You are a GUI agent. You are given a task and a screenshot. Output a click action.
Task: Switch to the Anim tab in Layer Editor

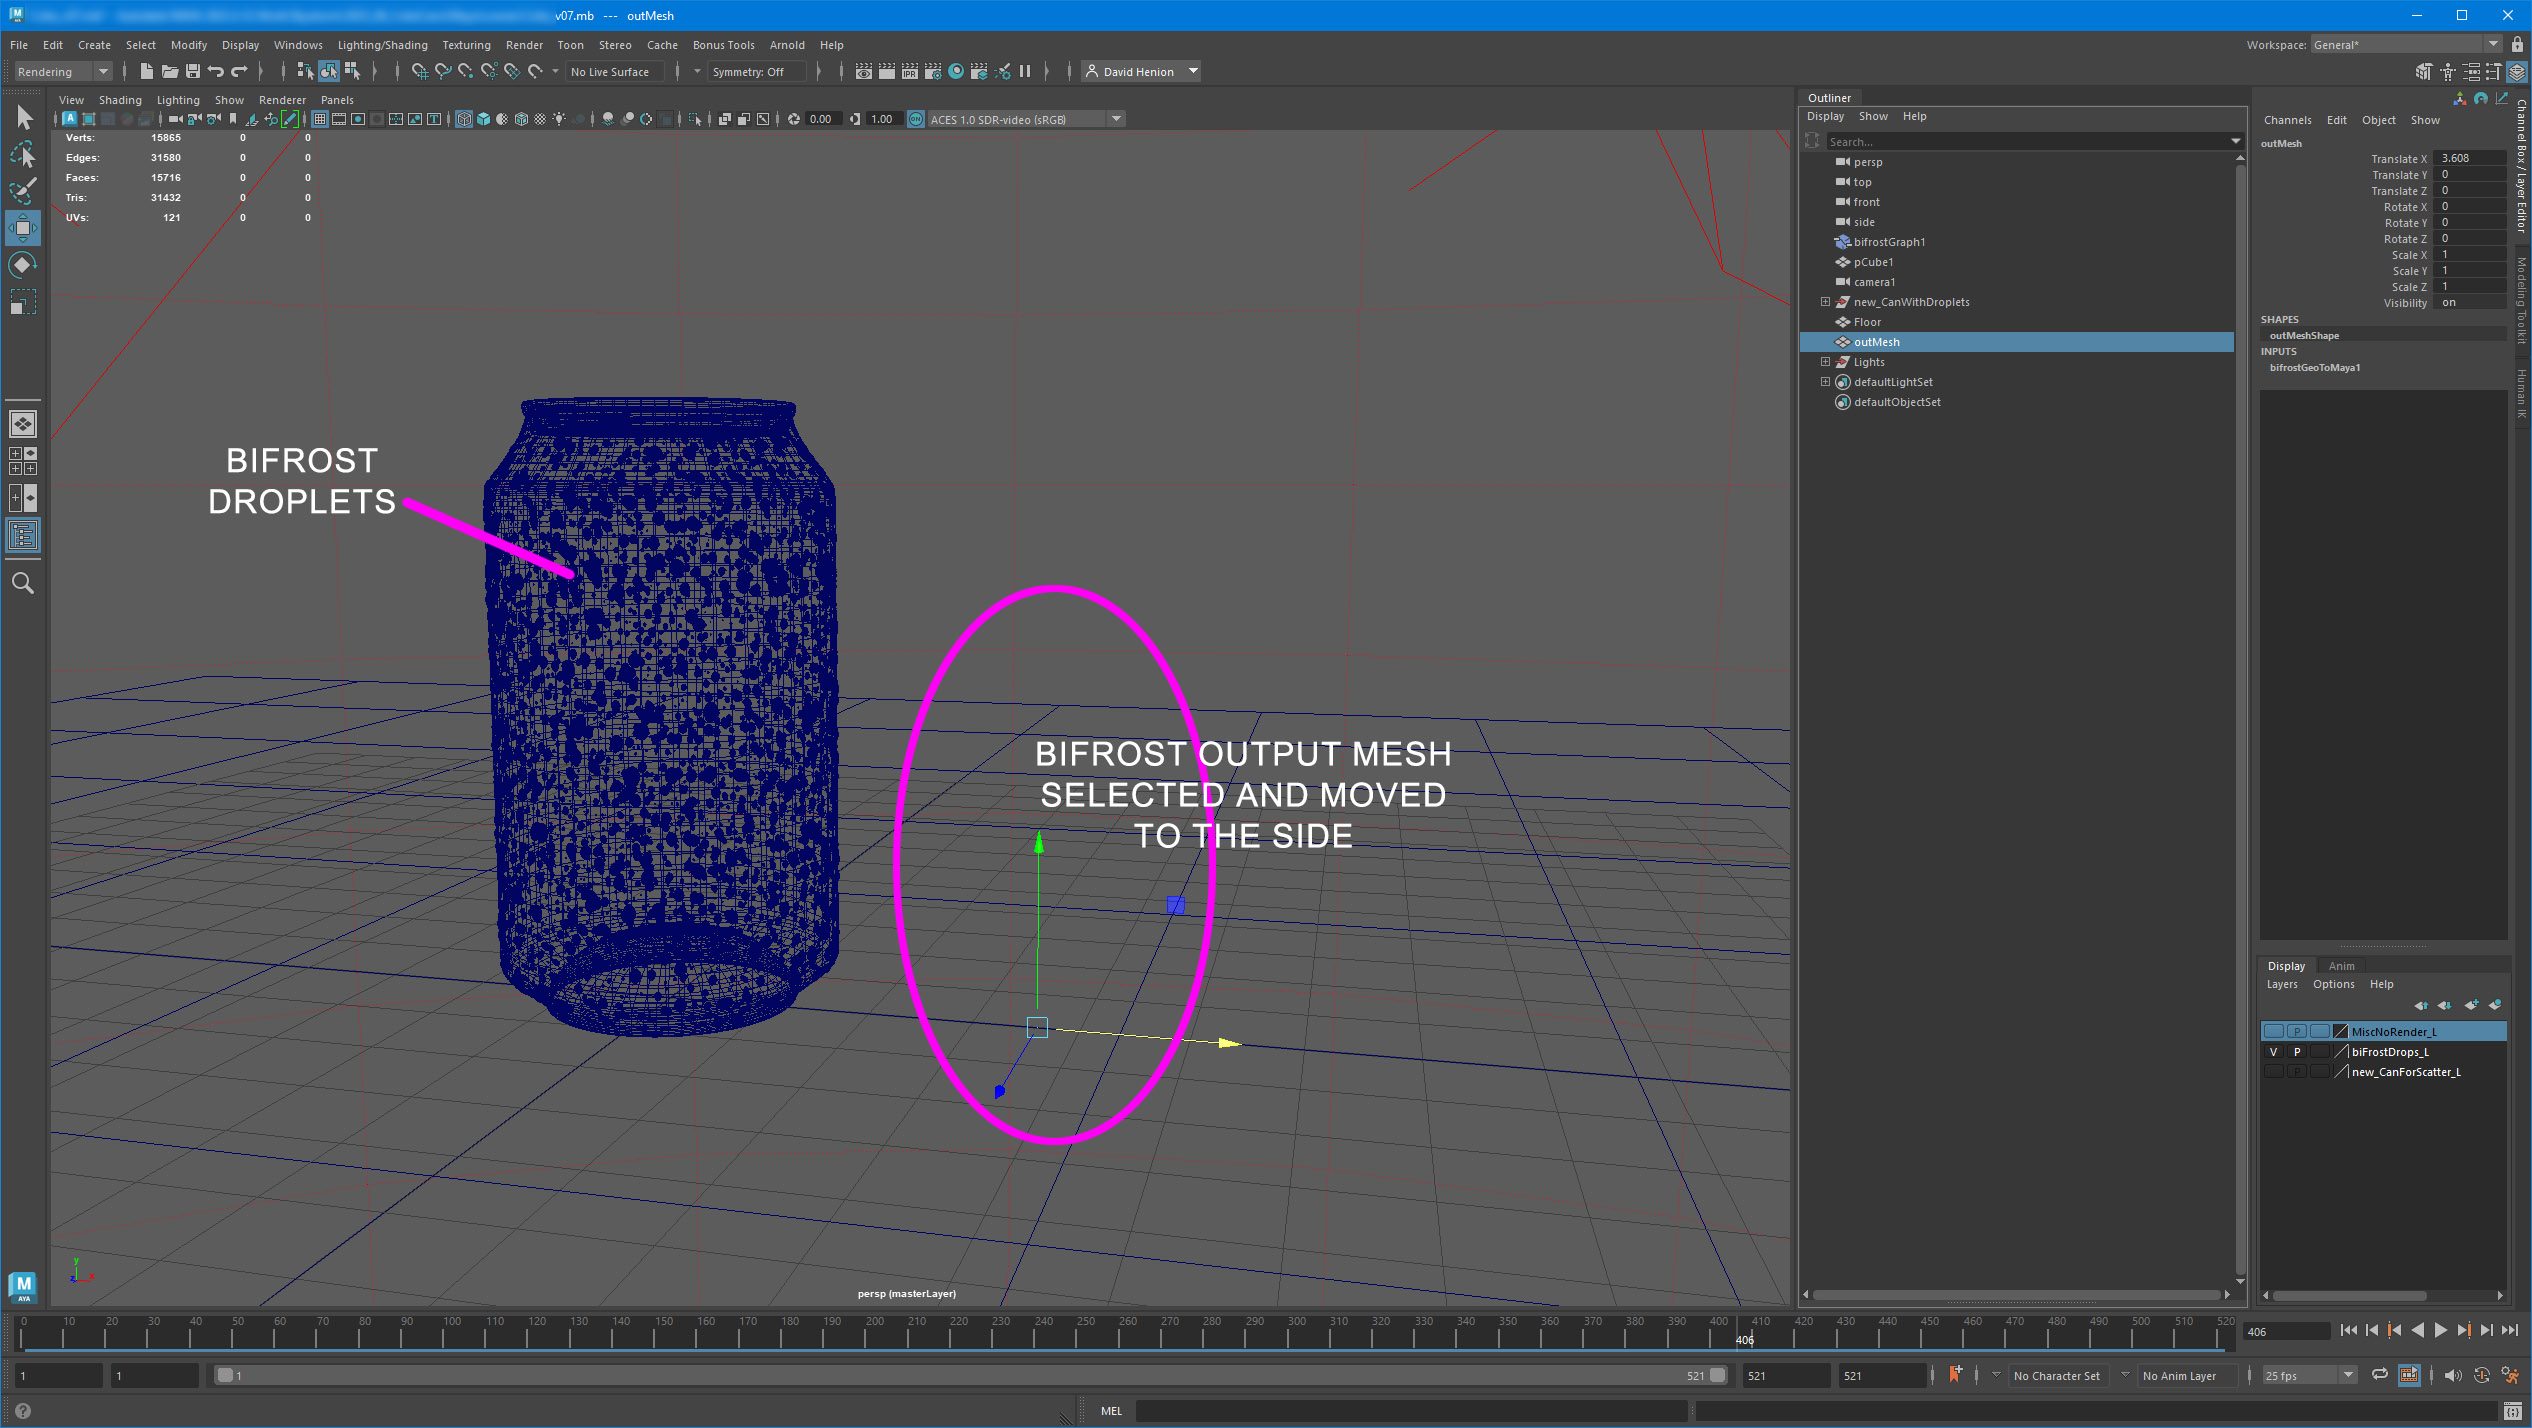tap(2342, 966)
